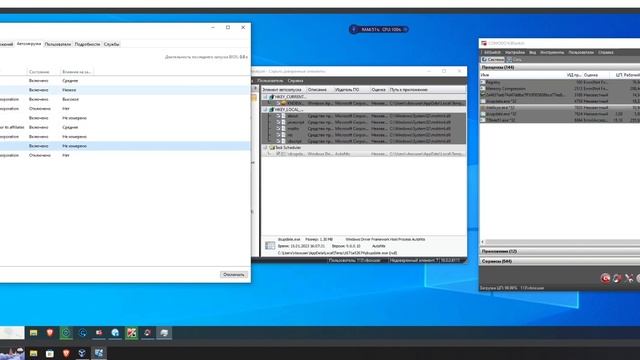Image resolution: width=640 pixels, height=360 pixels.
Task: Expand the Сервисы (644) section
Action: click(x=560, y=261)
